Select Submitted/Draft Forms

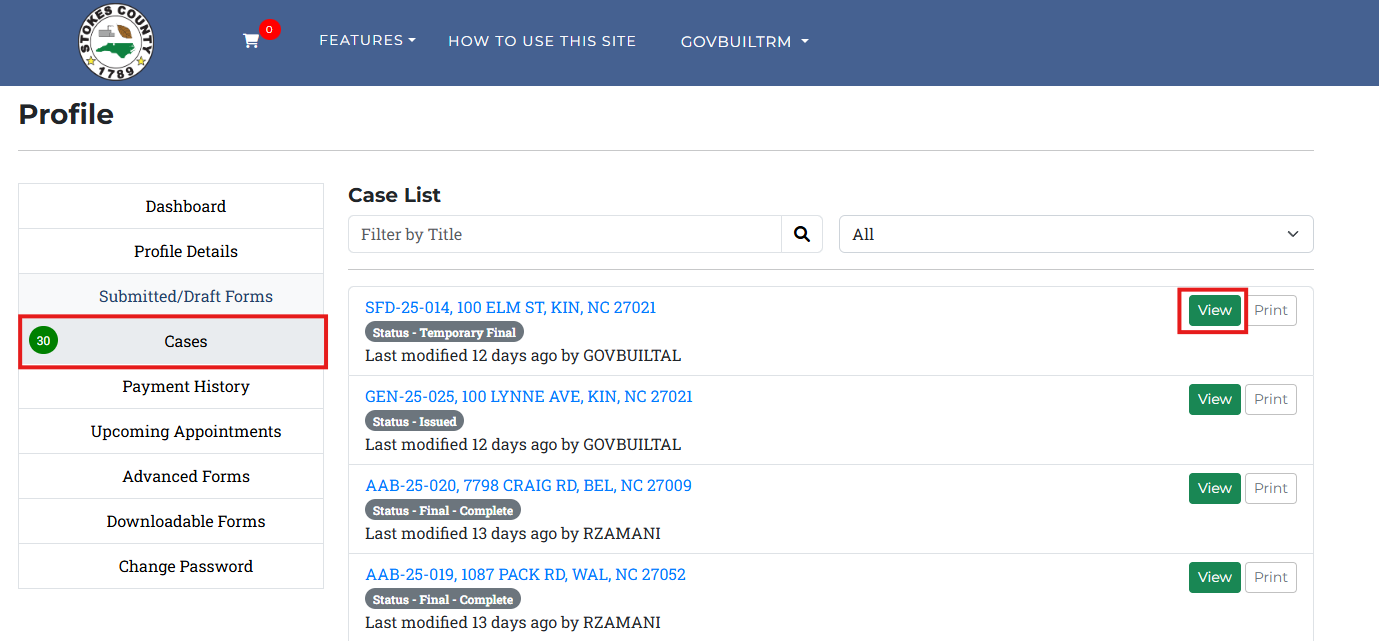[x=171, y=296]
